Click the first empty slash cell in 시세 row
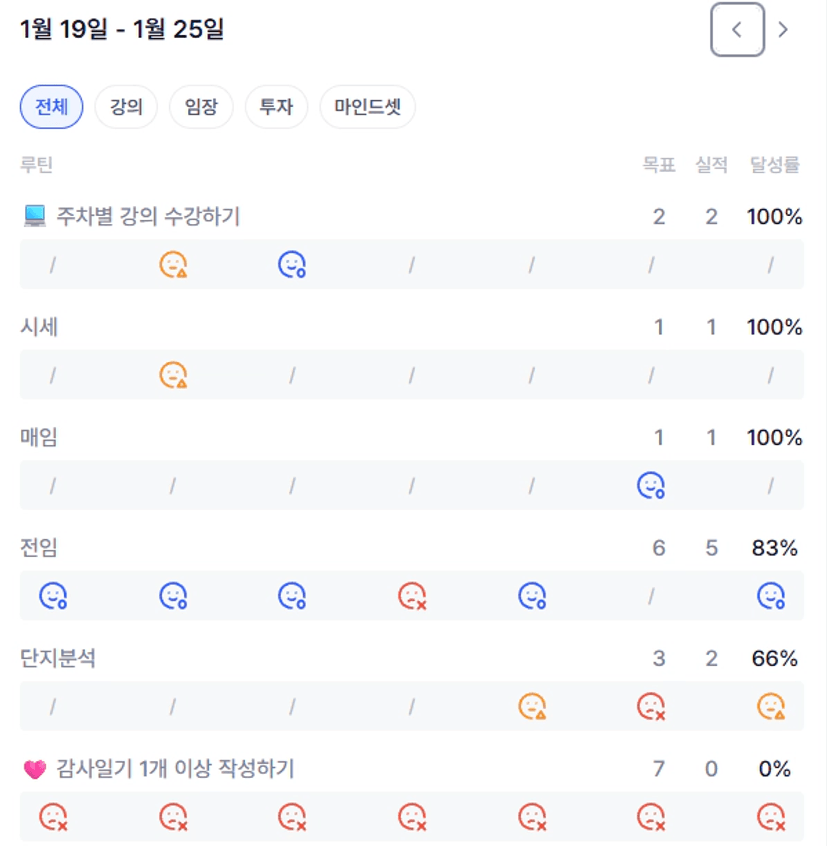 coord(53,376)
